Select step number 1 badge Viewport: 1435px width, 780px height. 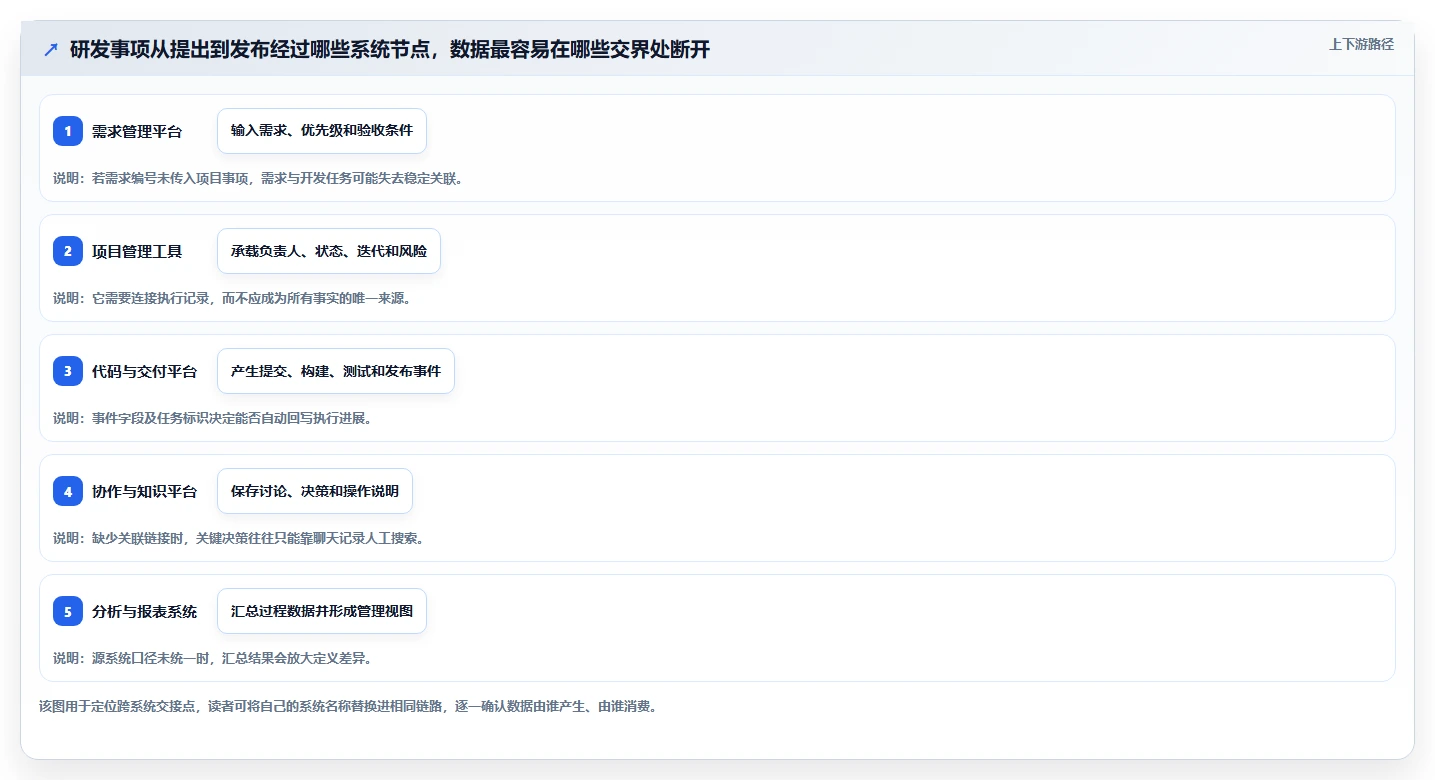[x=68, y=131]
